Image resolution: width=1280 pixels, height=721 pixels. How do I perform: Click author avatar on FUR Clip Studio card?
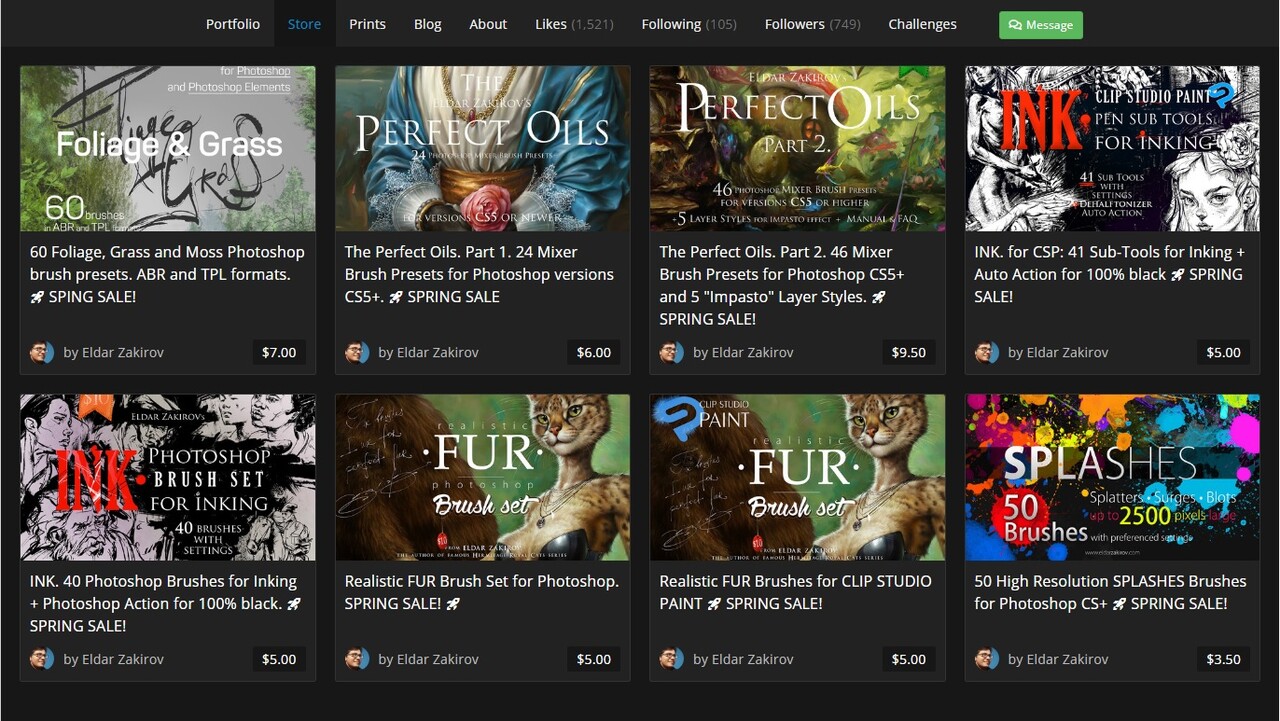672,659
